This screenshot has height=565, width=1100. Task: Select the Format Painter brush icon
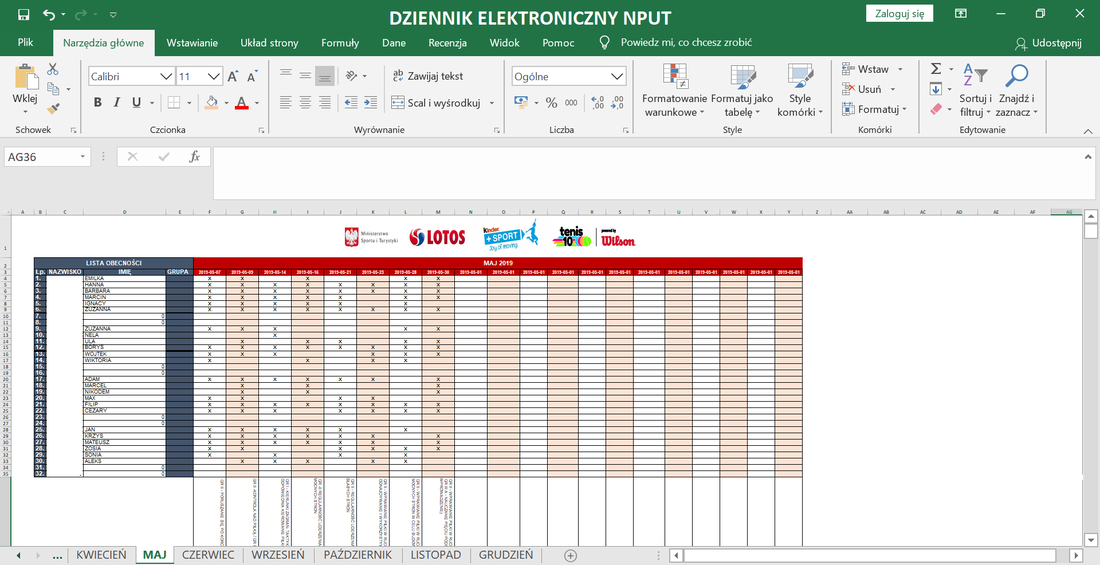coord(53,107)
